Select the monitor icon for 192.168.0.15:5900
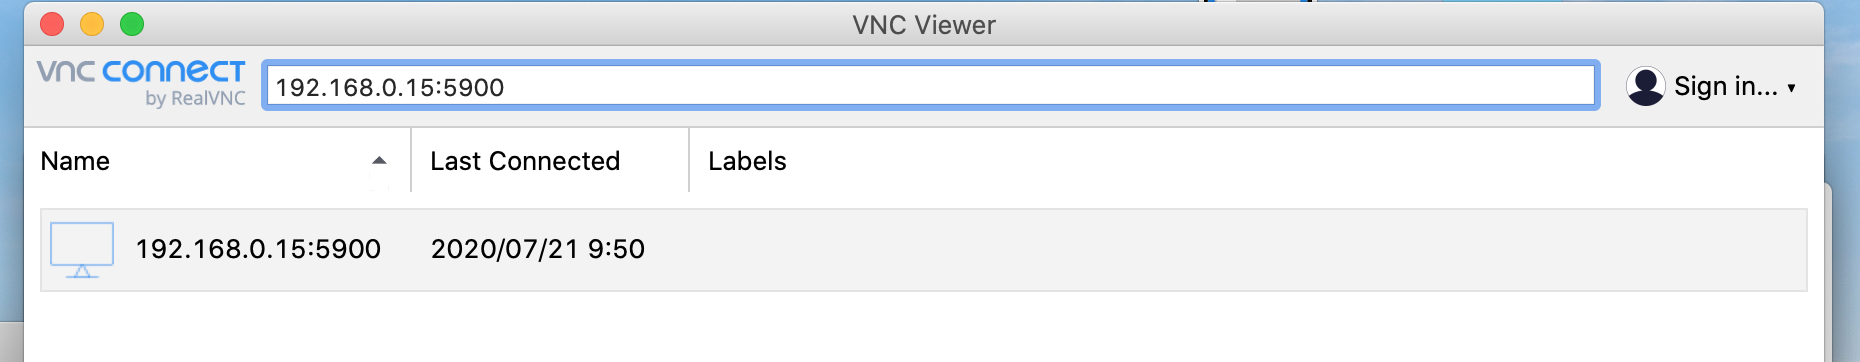Viewport: 1860px width, 362px height. pyautogui.click(x=82, y=250)
